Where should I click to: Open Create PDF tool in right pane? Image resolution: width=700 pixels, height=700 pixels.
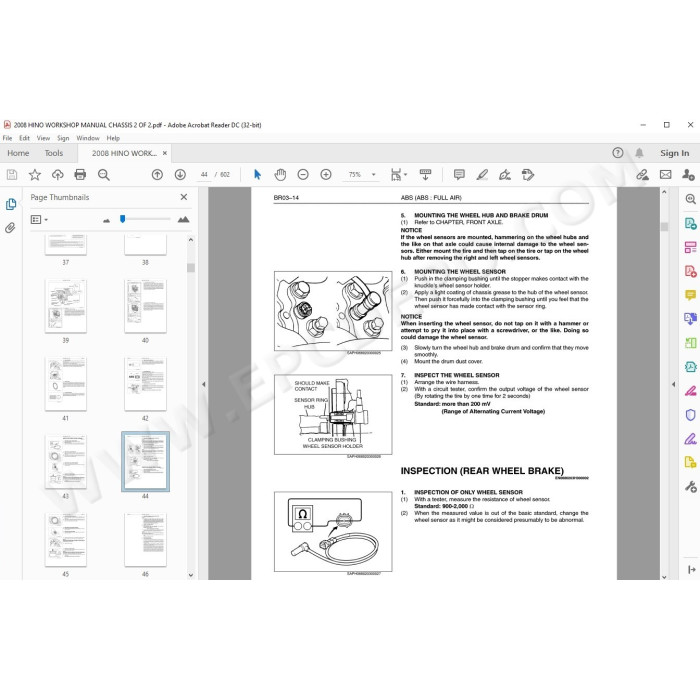click(x=690, y=271)
